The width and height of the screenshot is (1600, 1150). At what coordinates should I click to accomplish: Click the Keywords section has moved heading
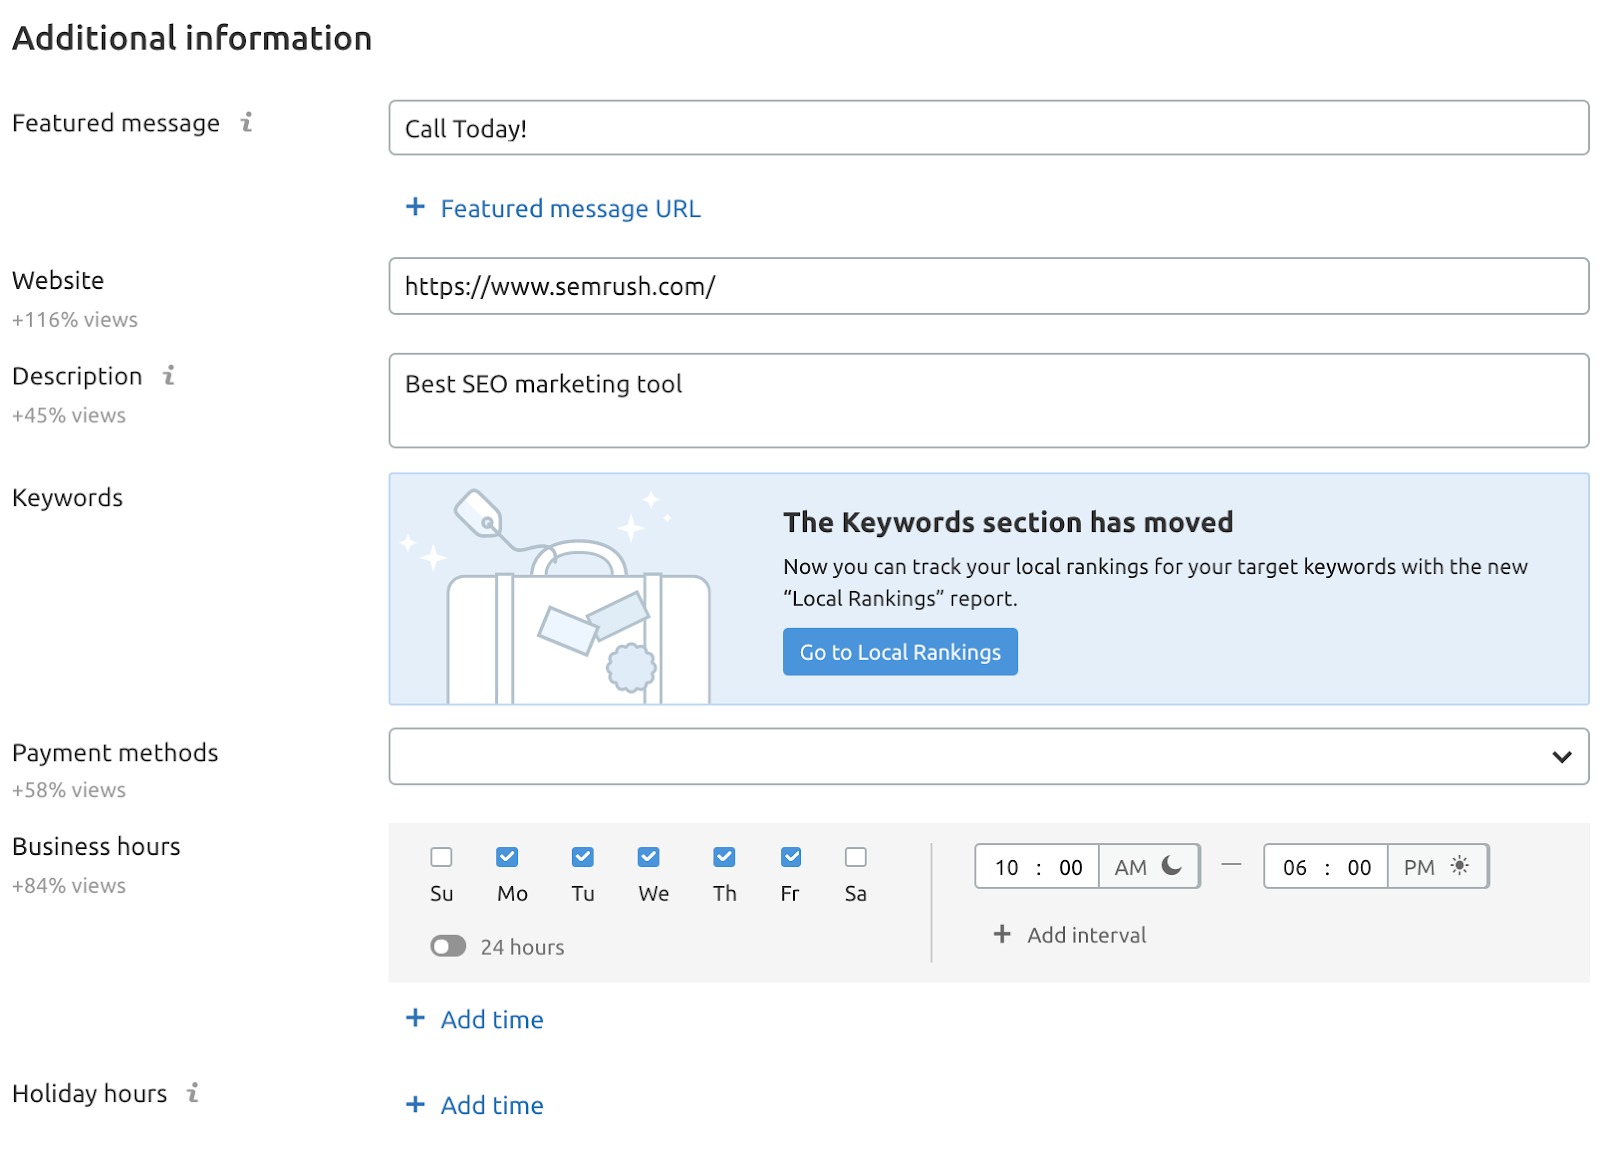pyautogui.click(x=1008, y=522)
